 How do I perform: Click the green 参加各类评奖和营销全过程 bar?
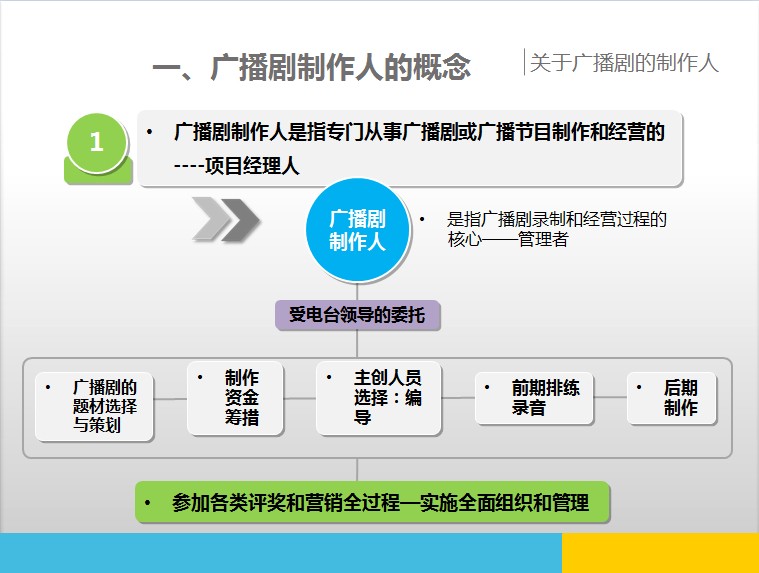pyautogui.click(x=372, y=502)
